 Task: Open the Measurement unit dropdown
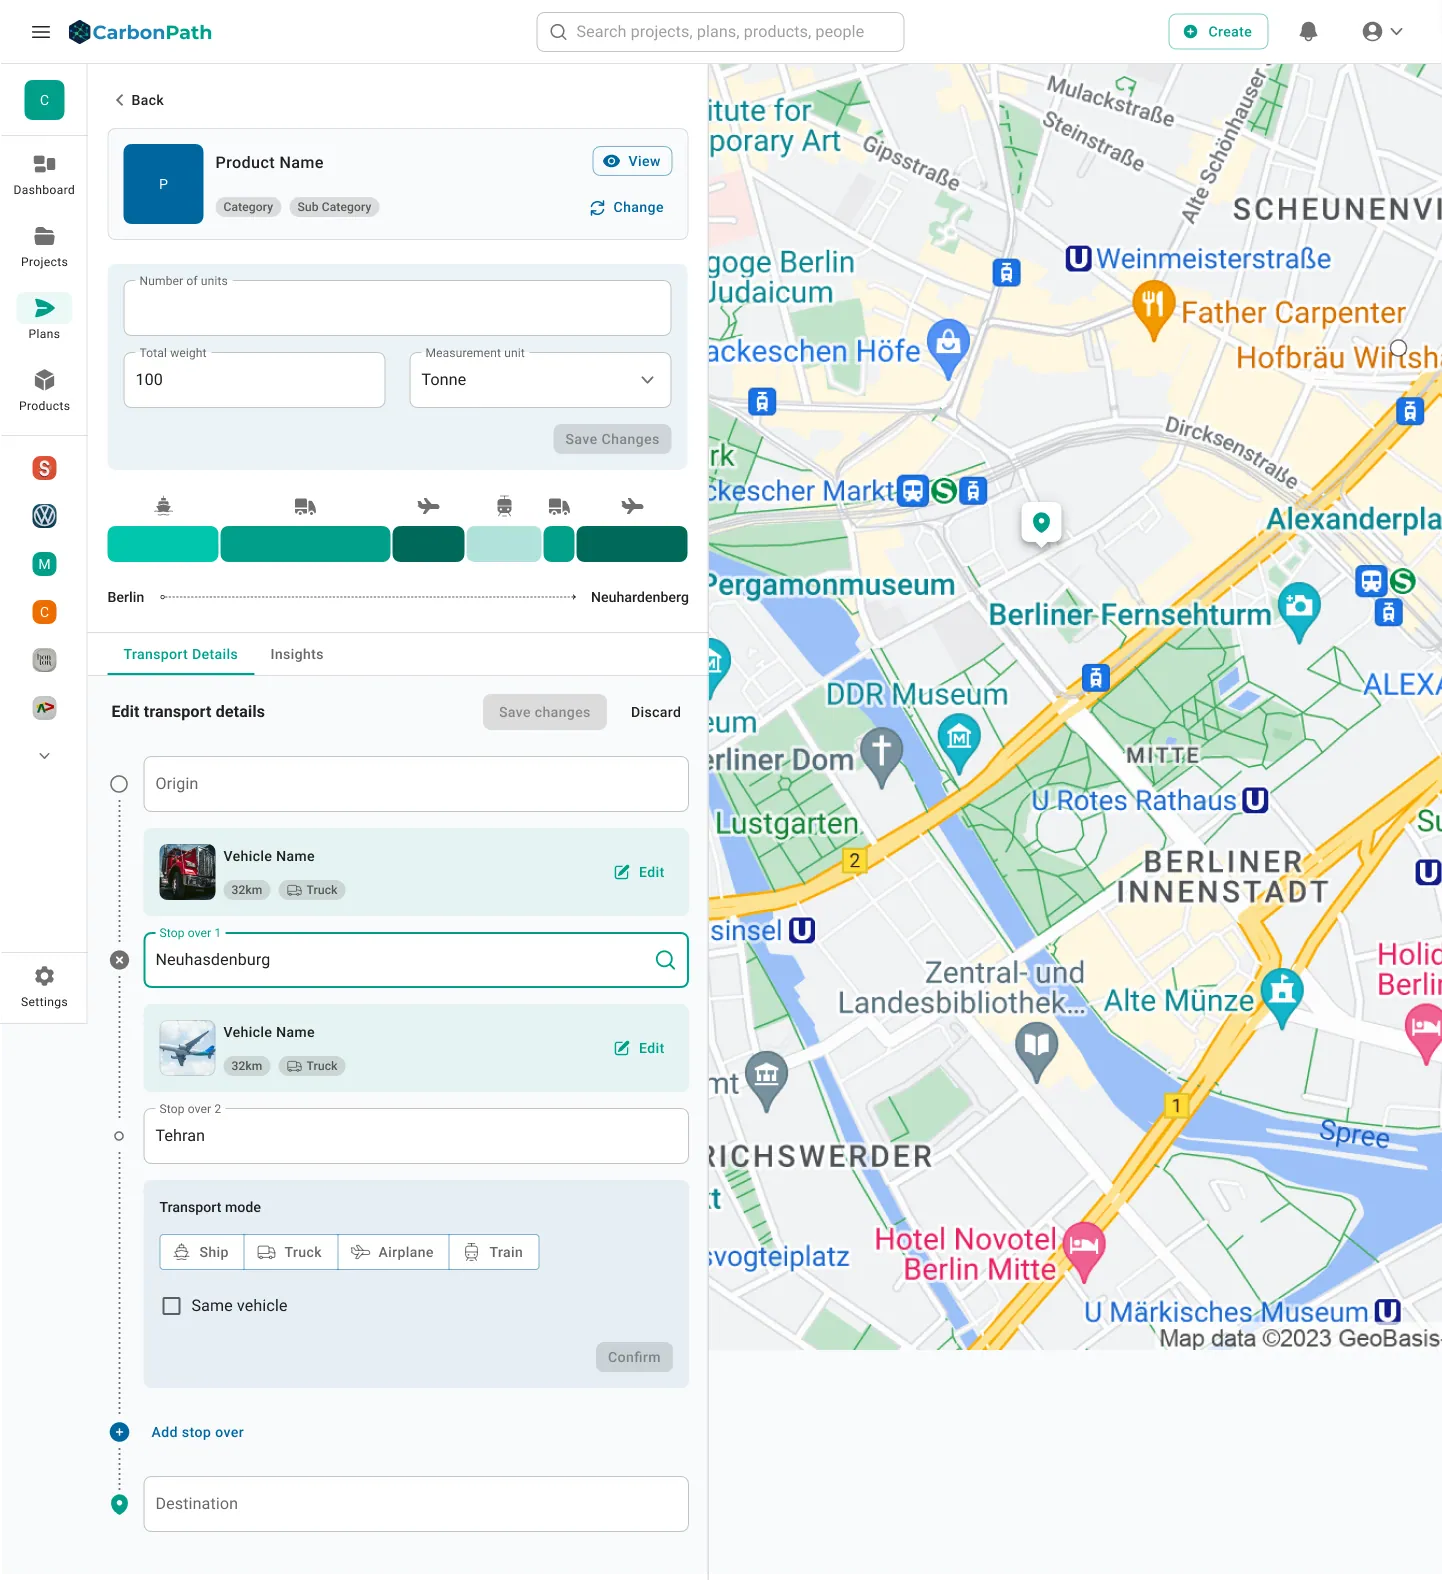(x=540, y=380)
